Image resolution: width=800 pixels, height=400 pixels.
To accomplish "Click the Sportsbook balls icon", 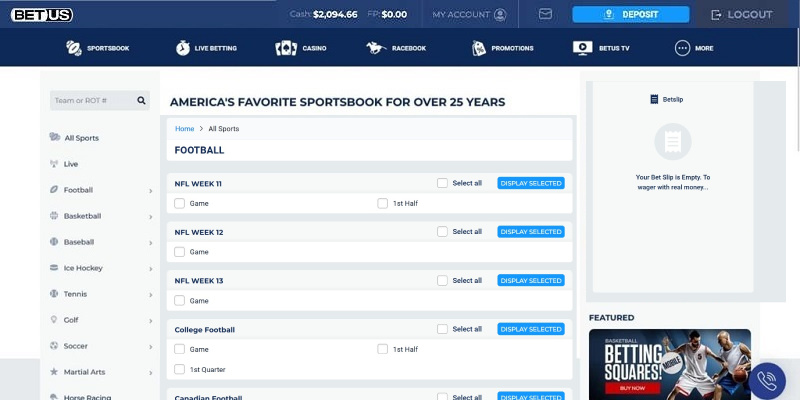I will (x=74, y=48).
